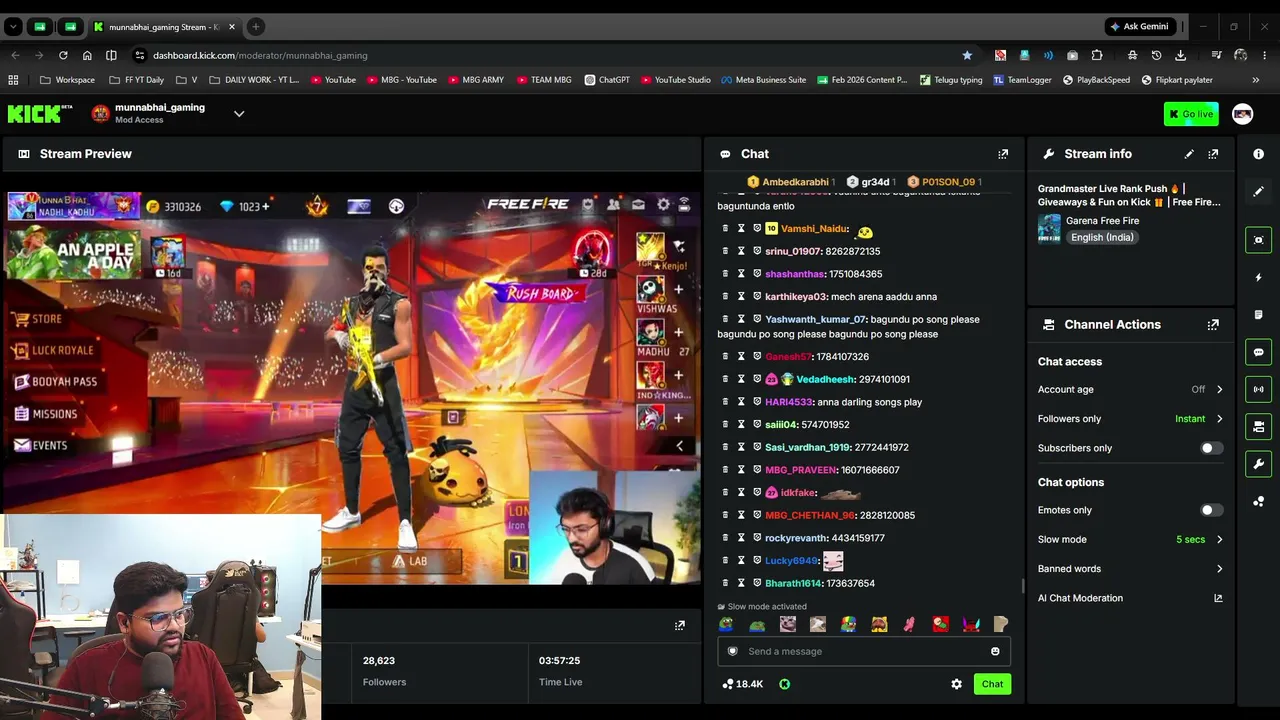The width and height of the screenshot is (1280, 720).
Task: Timeout rockyrevanth using the hourglass icon
Action: [x=741, y=538]
